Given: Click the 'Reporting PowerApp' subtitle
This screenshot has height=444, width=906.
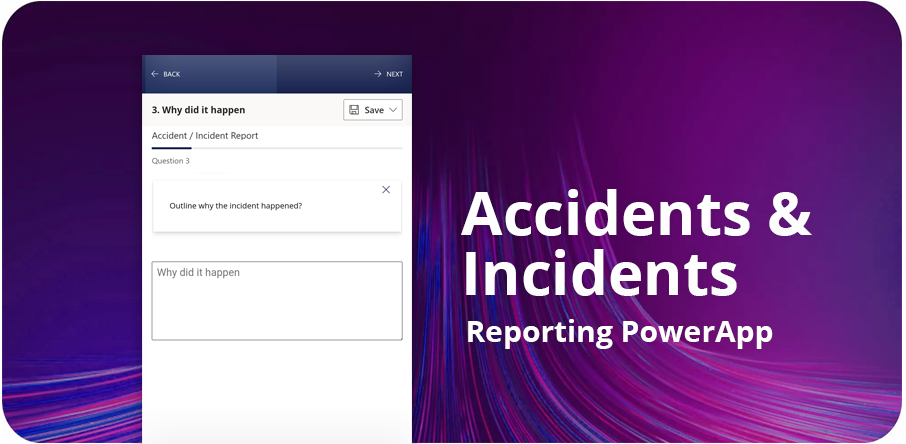Looking at the screenshot, I should (619, 333).
